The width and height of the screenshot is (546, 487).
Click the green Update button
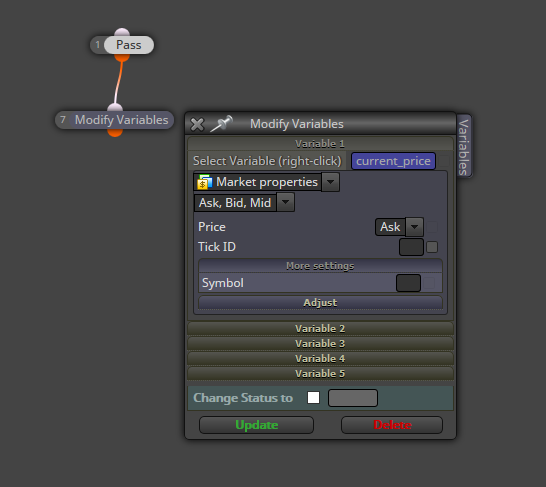[256, 425]
